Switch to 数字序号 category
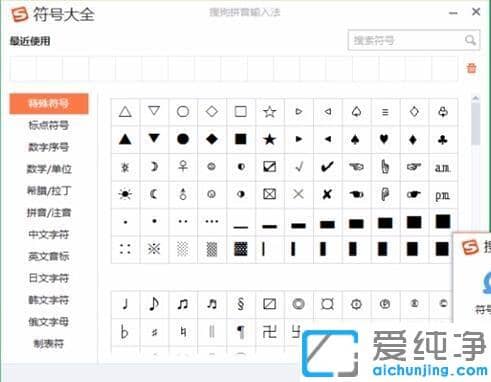This screenshot has height=382, width=491. point(49,147)
